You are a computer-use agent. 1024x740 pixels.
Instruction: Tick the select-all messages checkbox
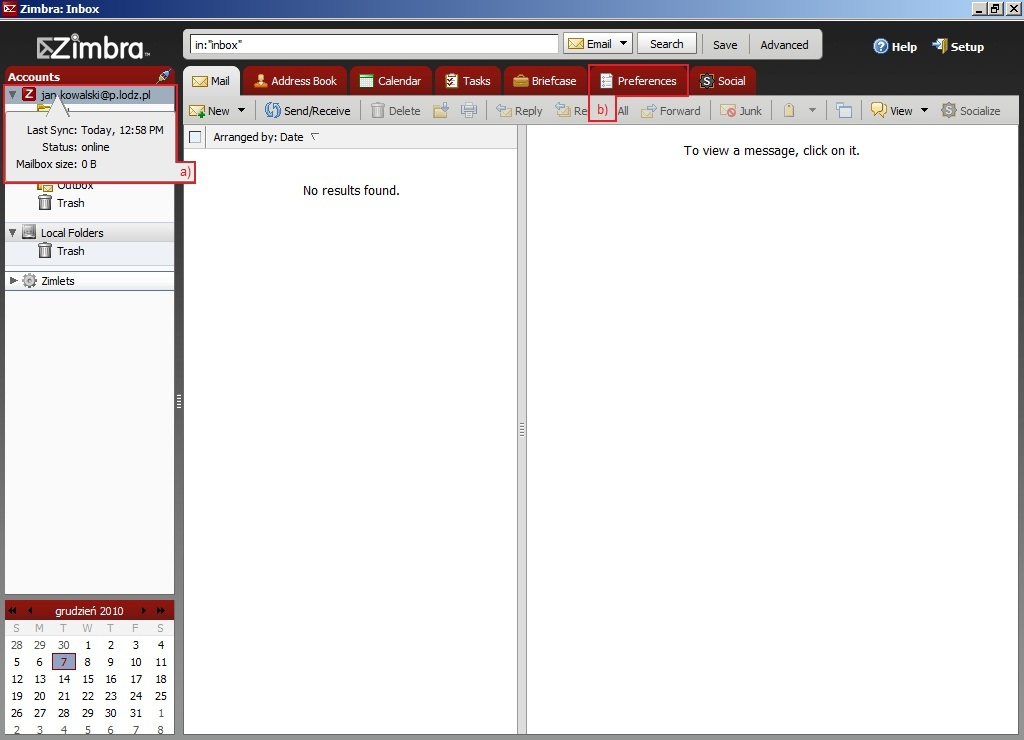(195, 137)
